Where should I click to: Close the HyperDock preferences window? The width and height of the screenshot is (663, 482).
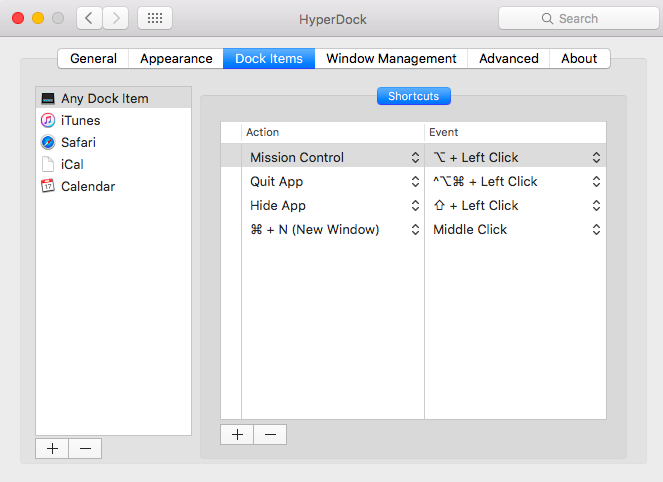[x=18, y=18]
